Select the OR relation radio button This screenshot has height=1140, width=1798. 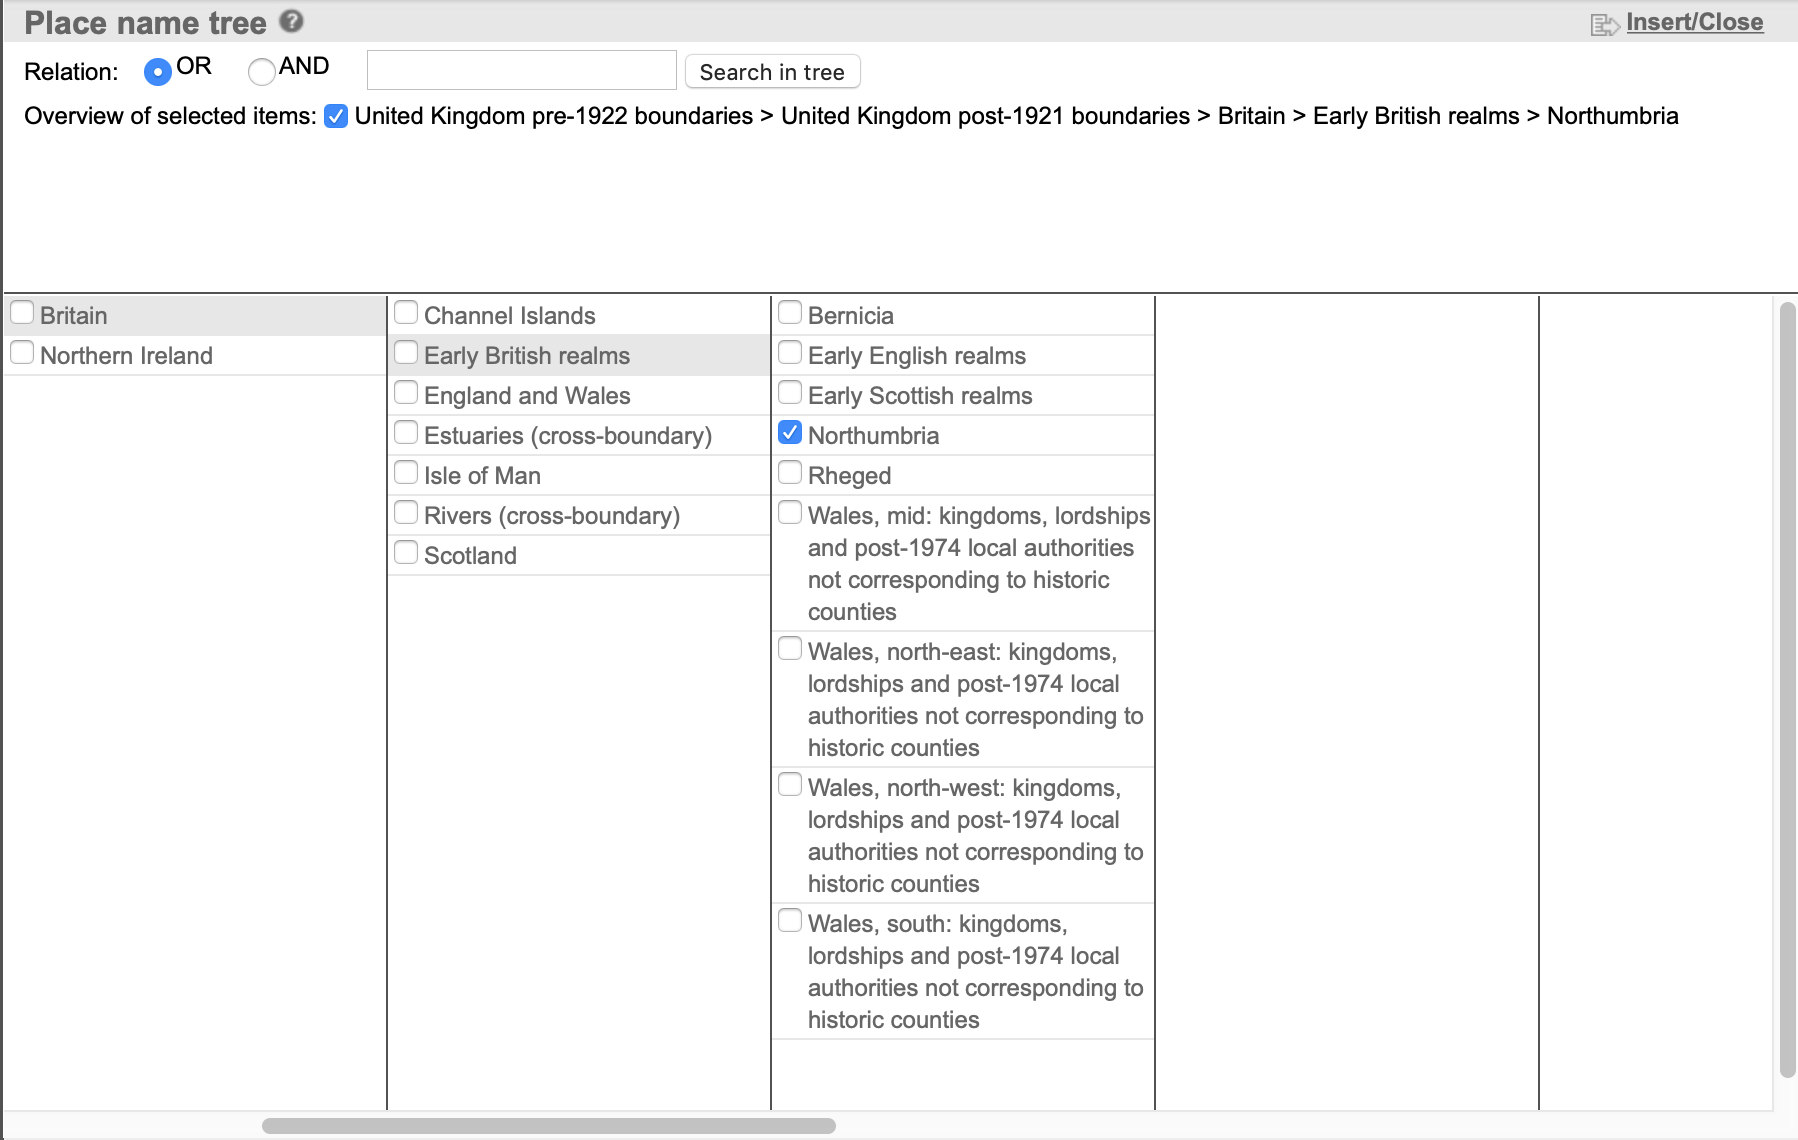click(158, 71)
